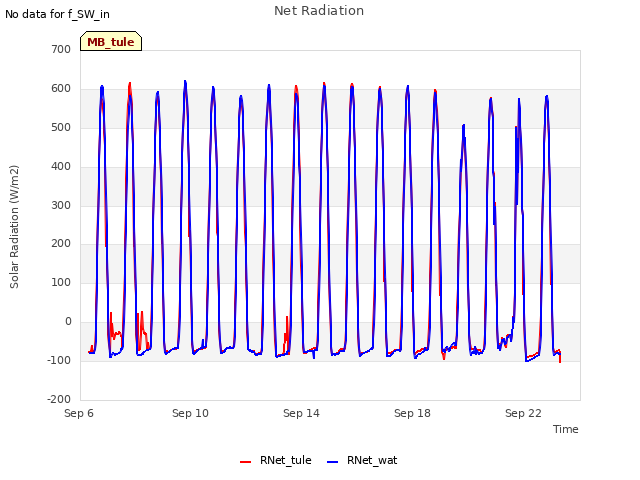Click the 300 y-axis tick label
Viewport: 640px width, 480px height.
[x=61, y=205]
